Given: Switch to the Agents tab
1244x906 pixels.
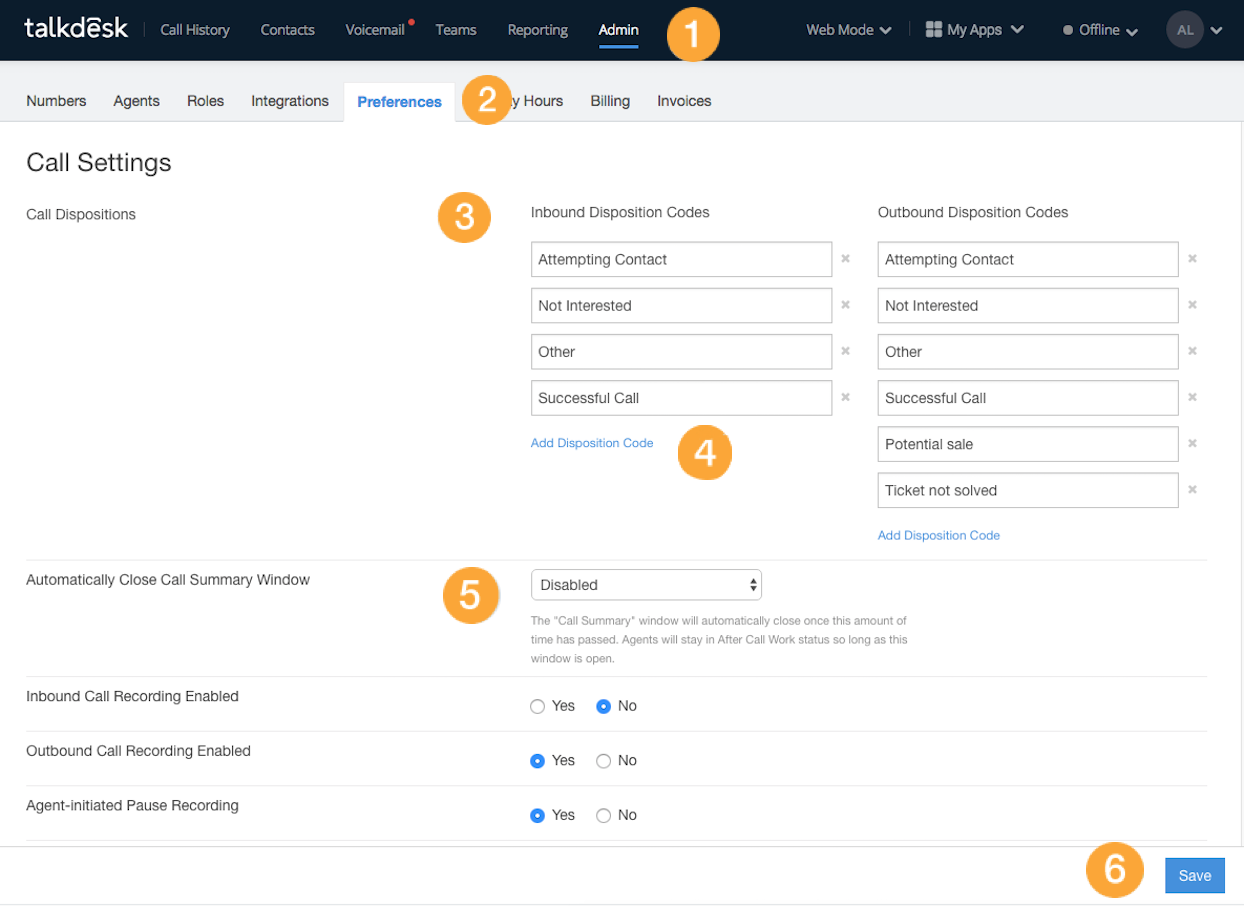Looking at the screenshot, I should tap(137, 101).
